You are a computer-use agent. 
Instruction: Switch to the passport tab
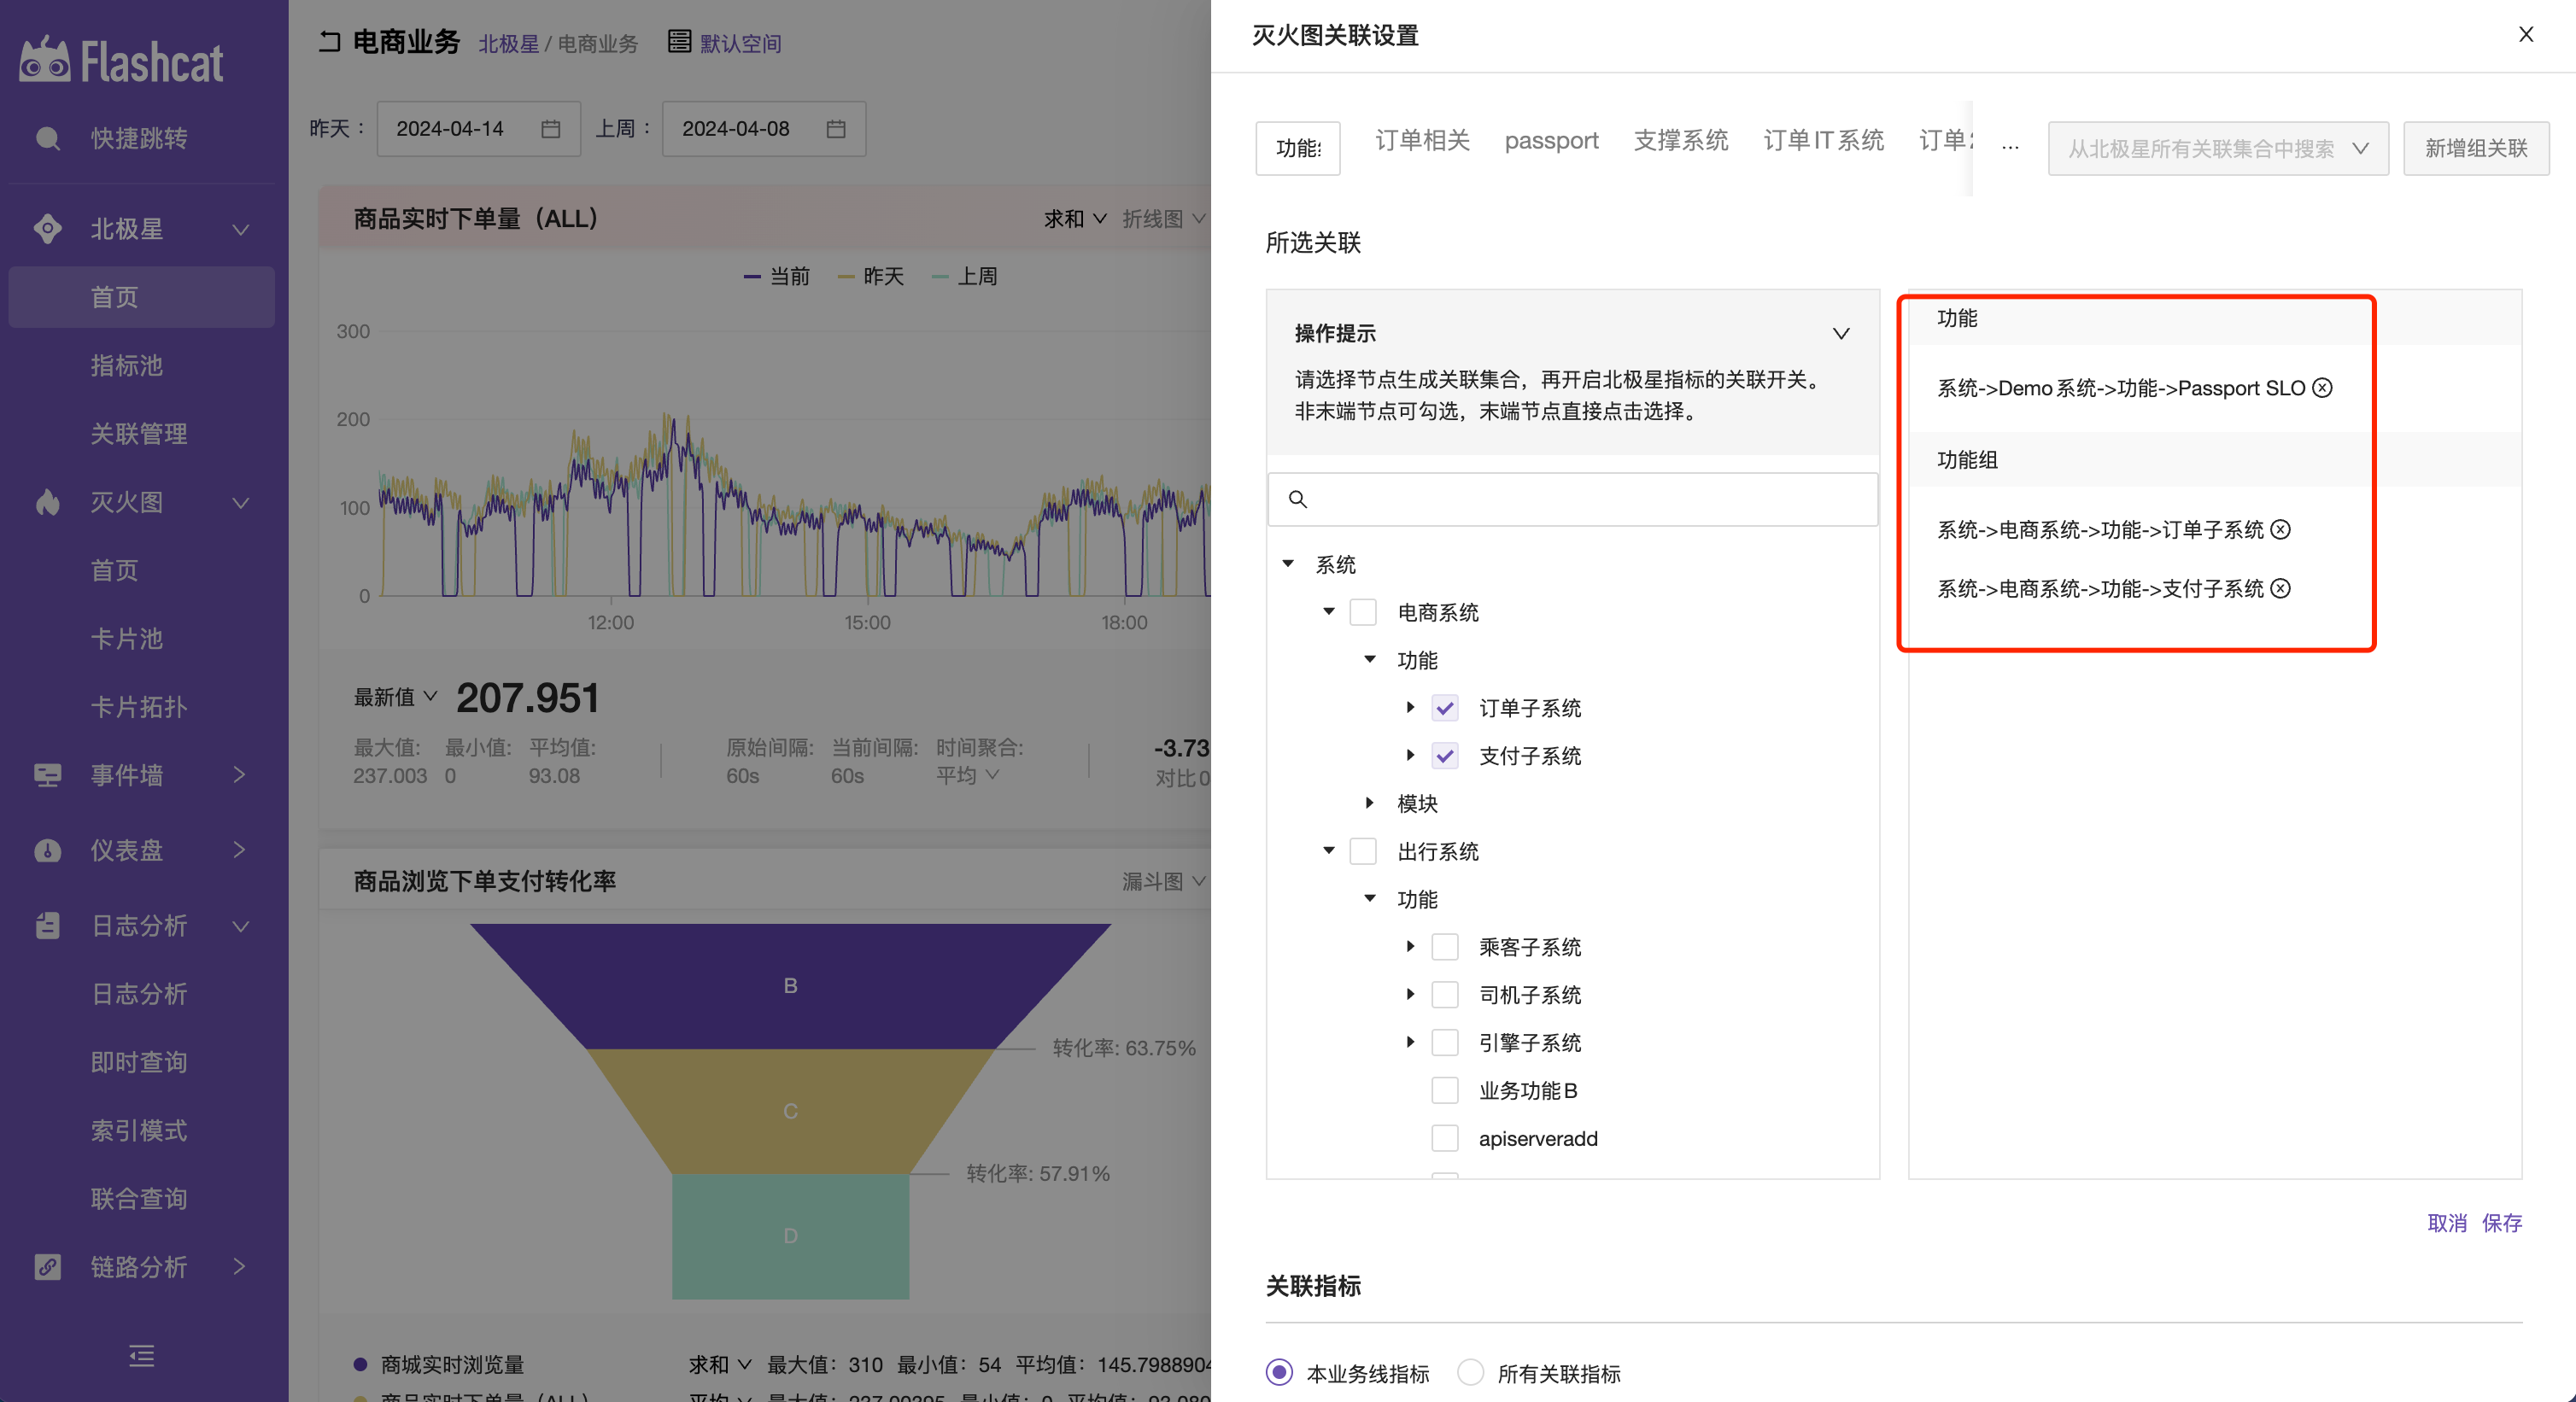(1550, 141)
